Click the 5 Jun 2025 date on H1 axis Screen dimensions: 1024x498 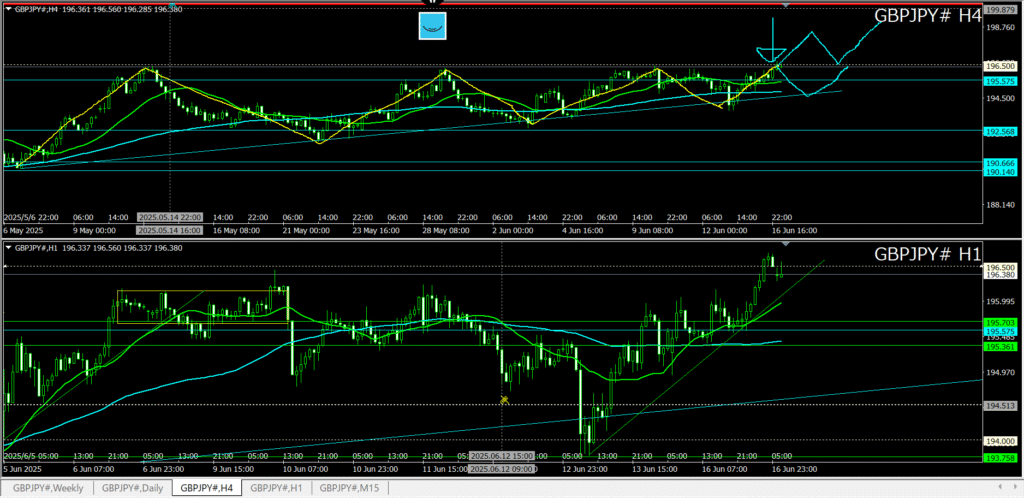click(23, 469)
